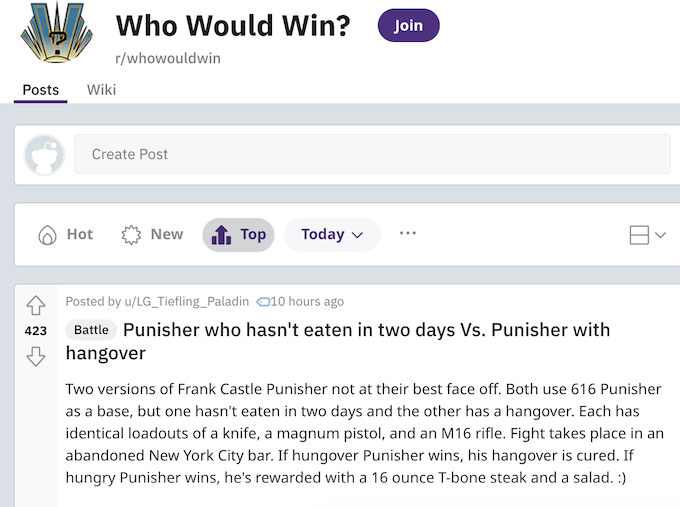The height and width of the screenshot is (507, 680).
Task: Expand the card view layout selector
Action: coord(648,235)
